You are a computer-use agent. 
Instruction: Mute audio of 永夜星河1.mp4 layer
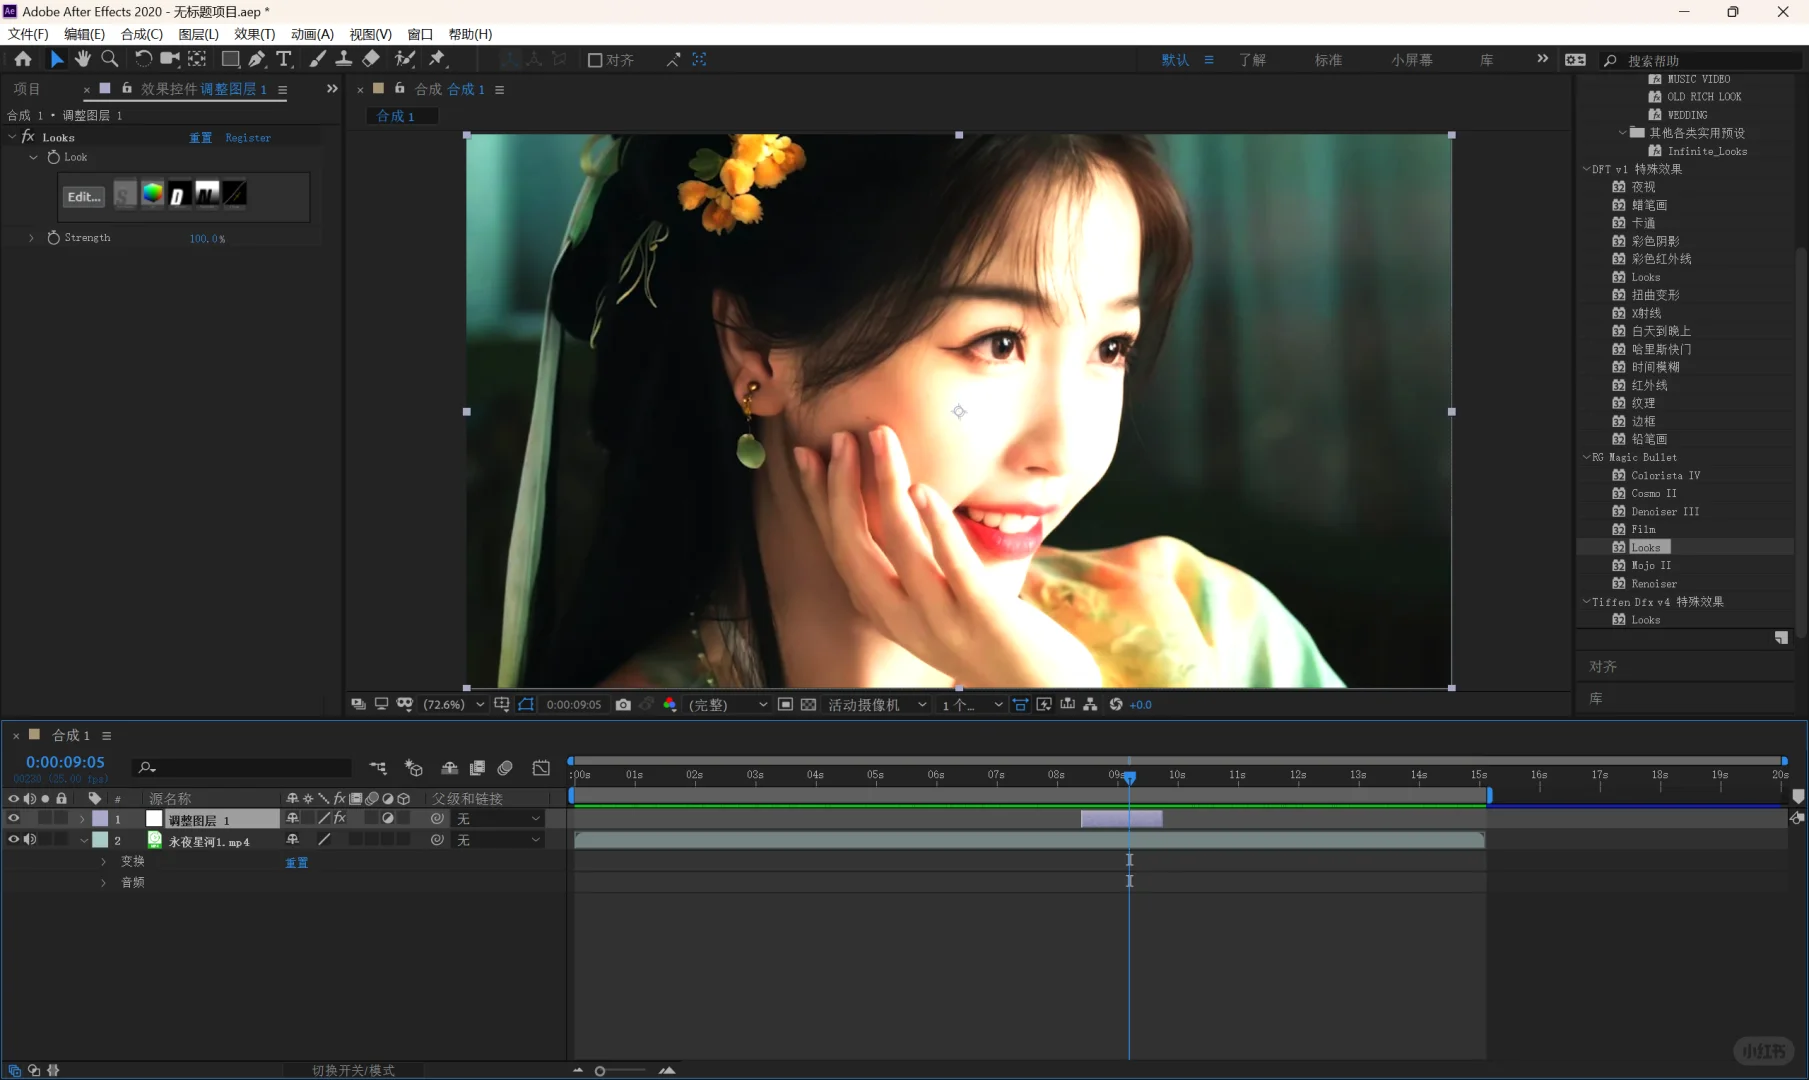(30, 840)
